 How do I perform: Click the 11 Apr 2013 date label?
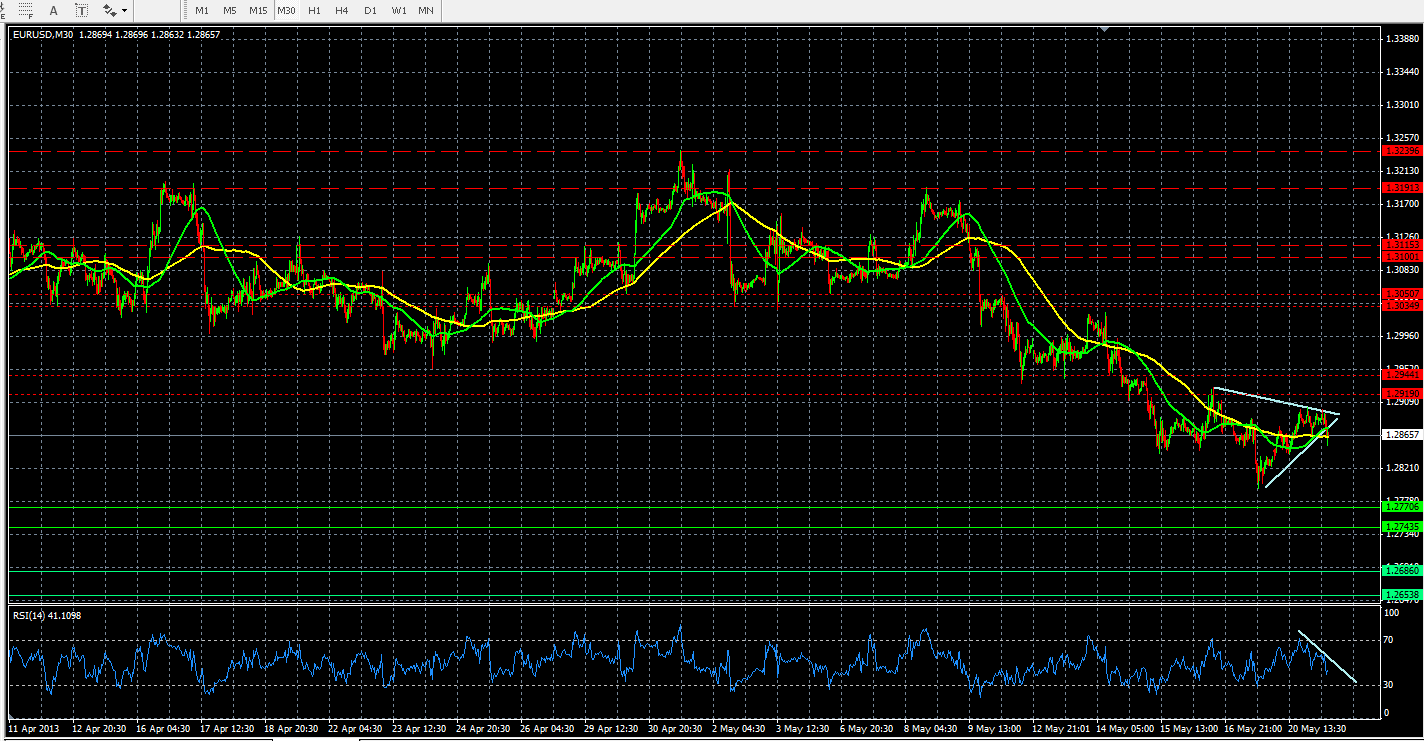tap(34, 728)
